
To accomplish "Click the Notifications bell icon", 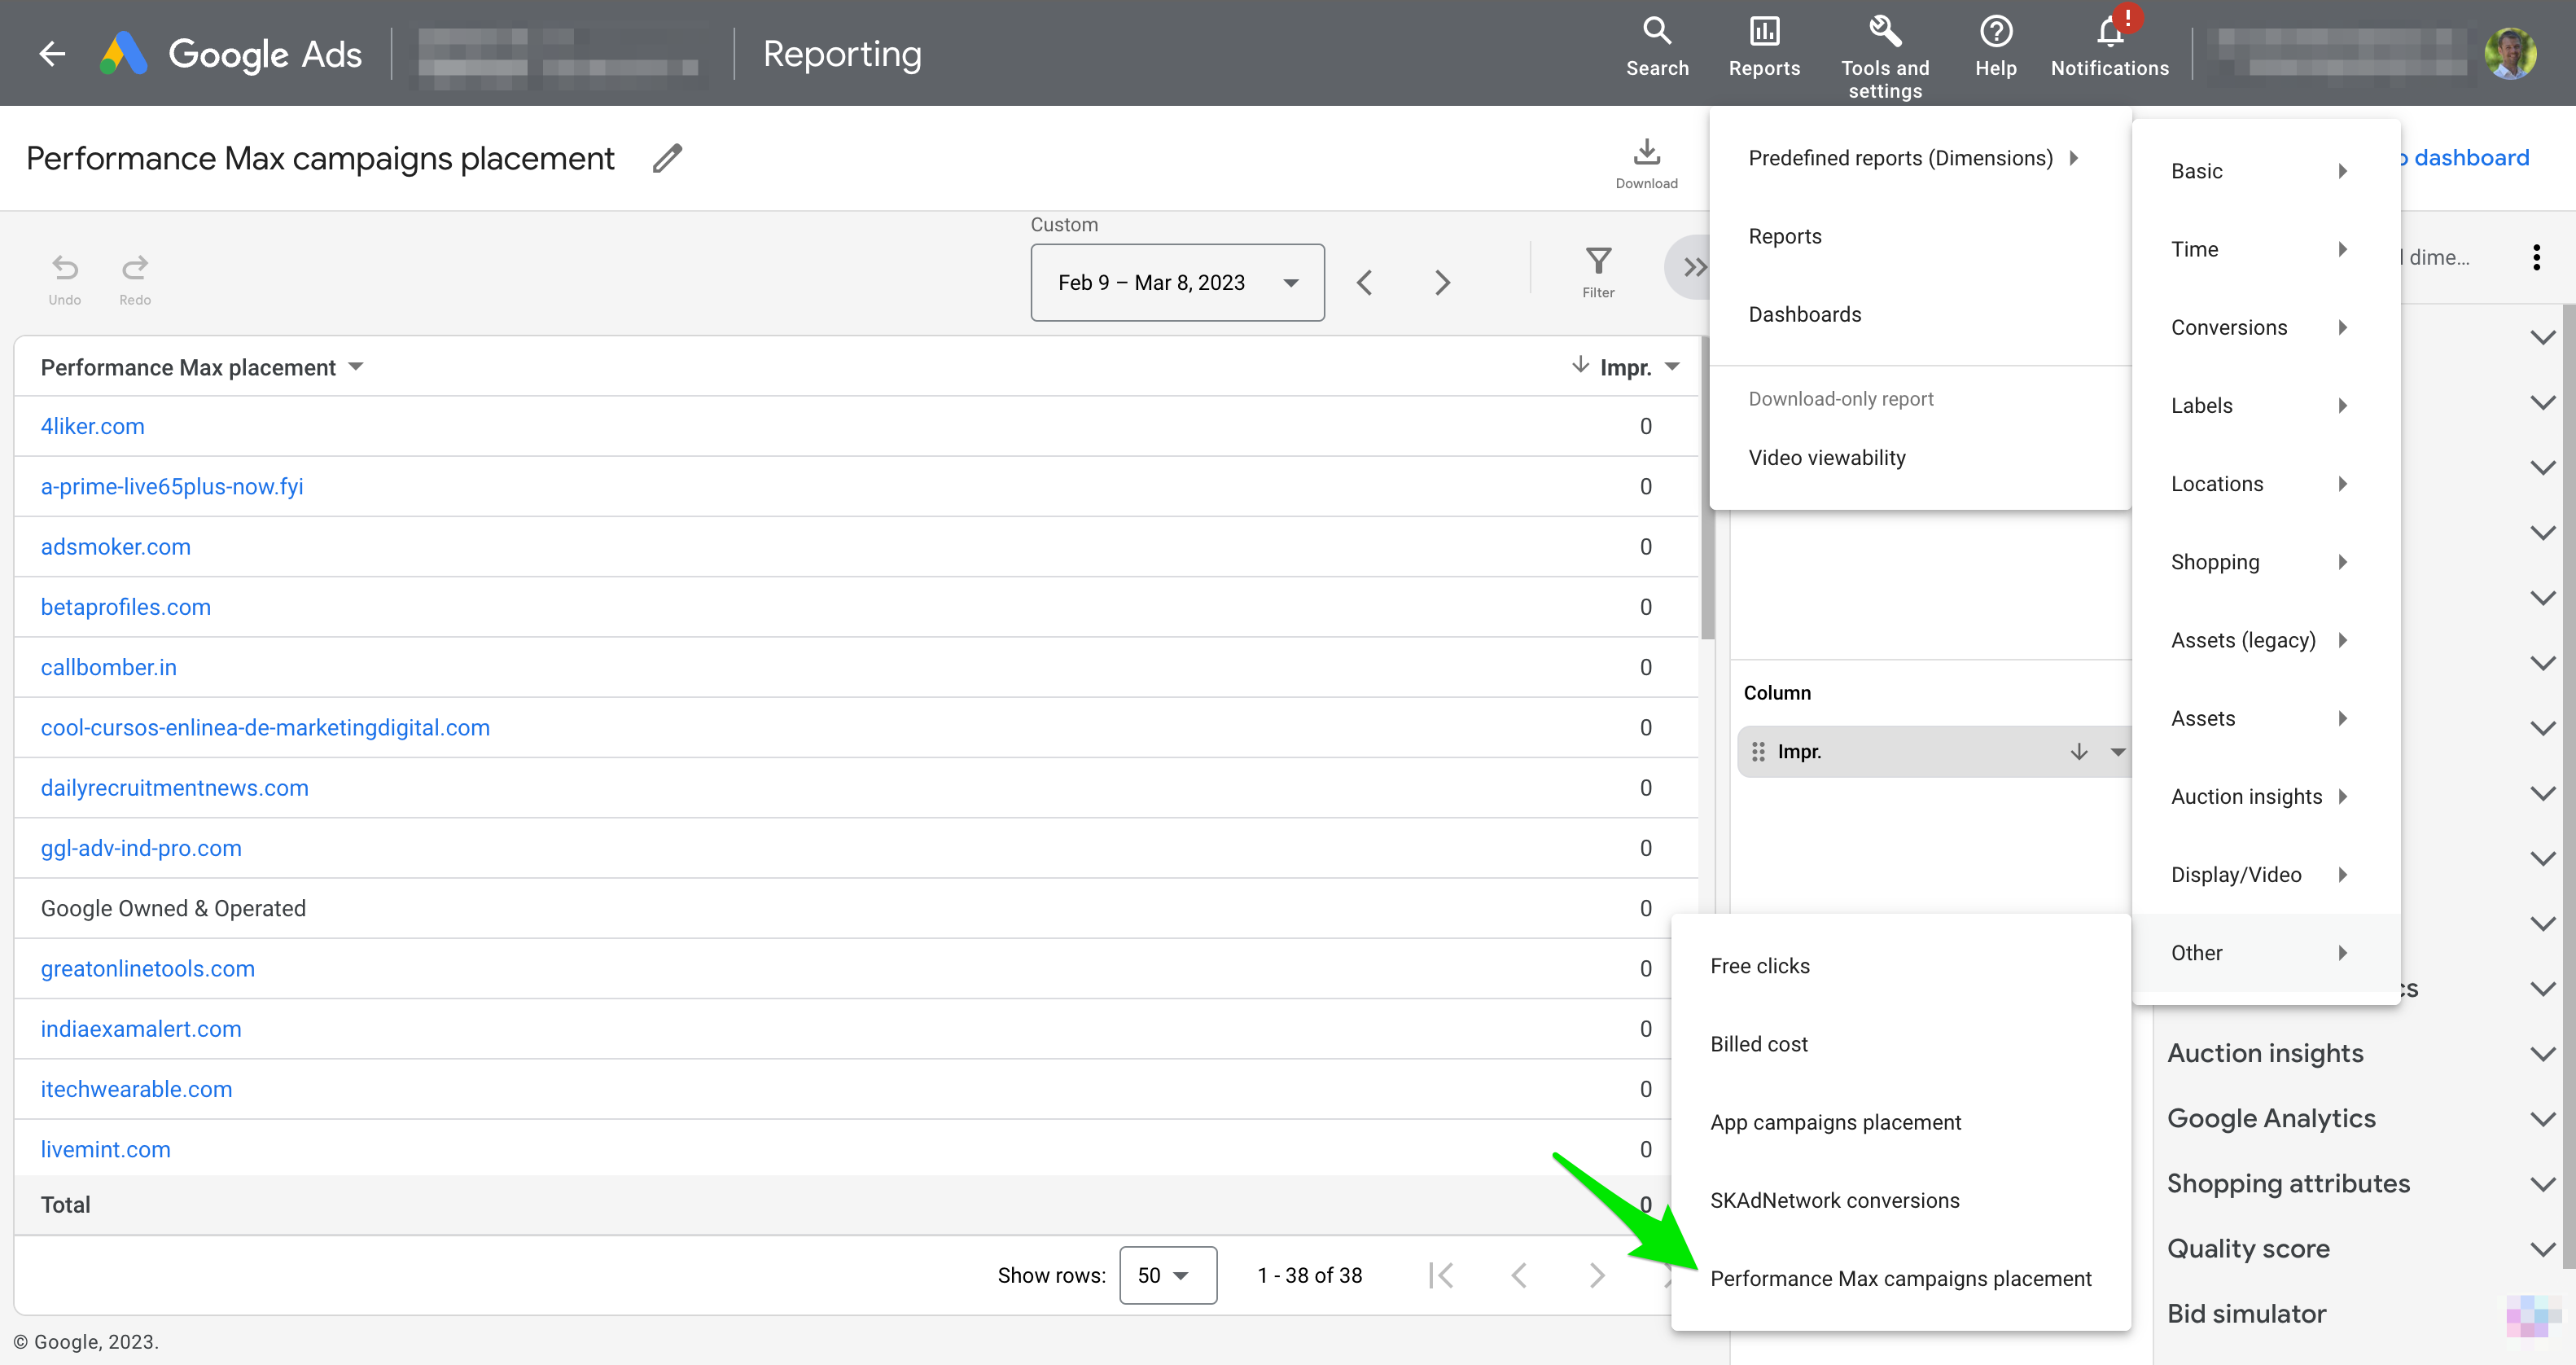I will point(2111,33).
